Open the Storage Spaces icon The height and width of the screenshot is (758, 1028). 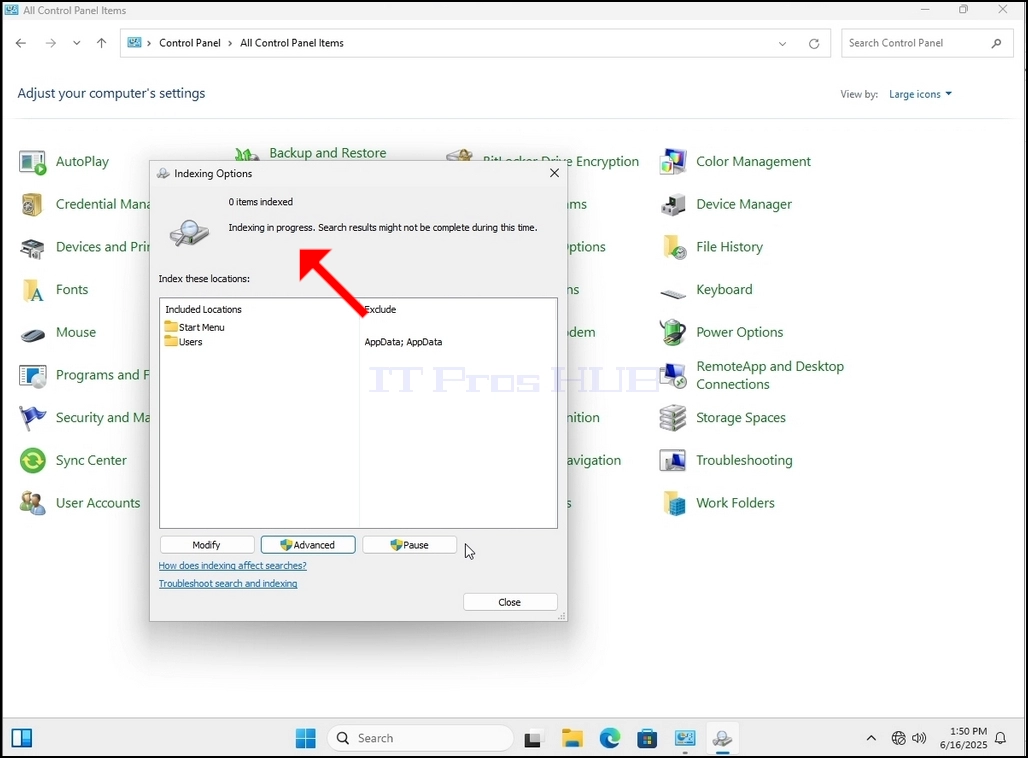coord(673,418)
